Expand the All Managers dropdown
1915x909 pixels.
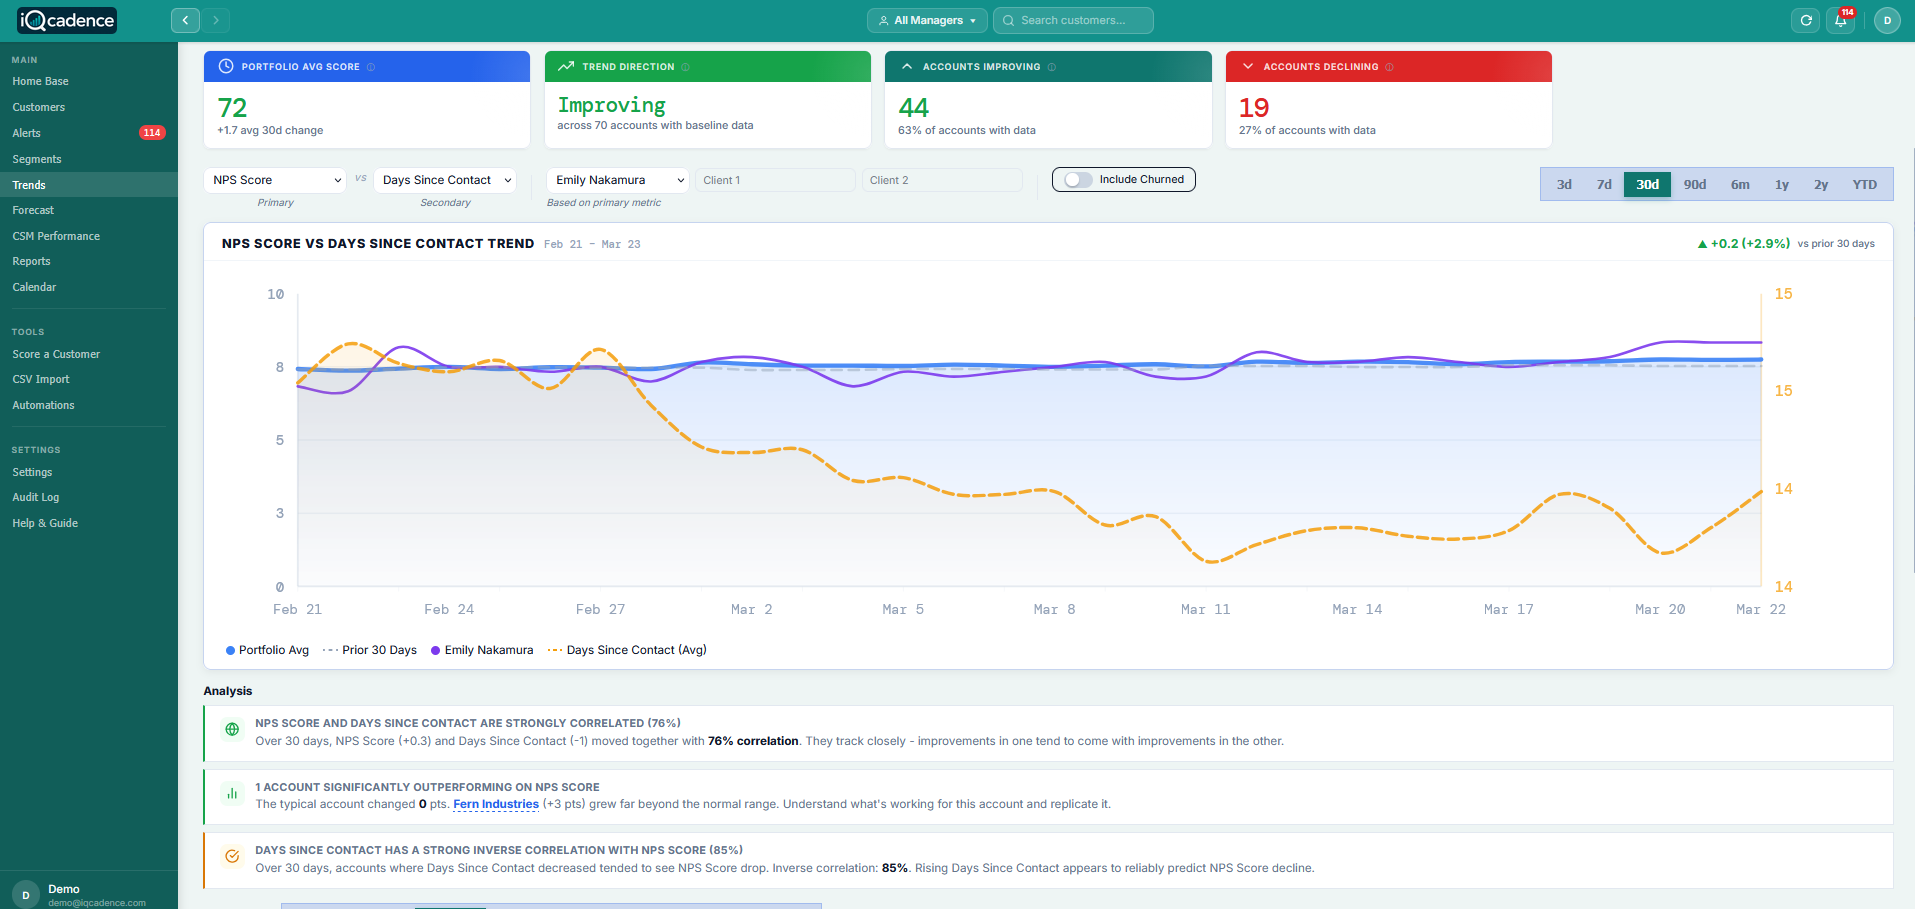click(926, 20)
